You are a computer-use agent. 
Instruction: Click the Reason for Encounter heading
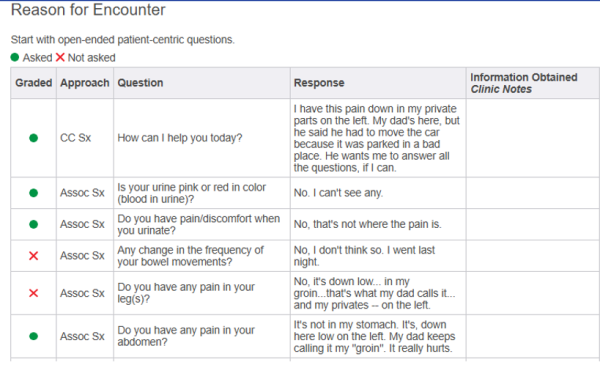pos(88,10)
